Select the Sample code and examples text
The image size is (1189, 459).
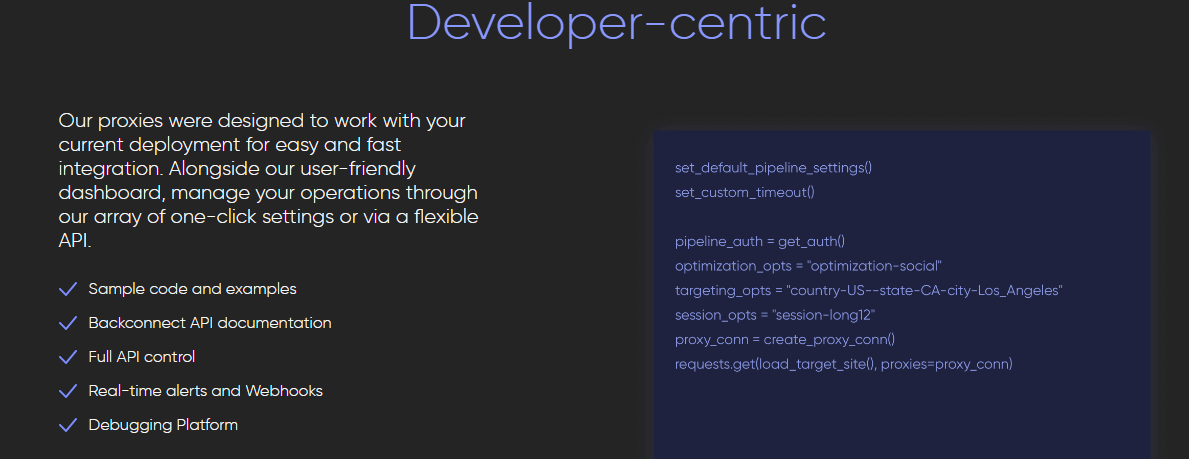[x=192, y=289]
